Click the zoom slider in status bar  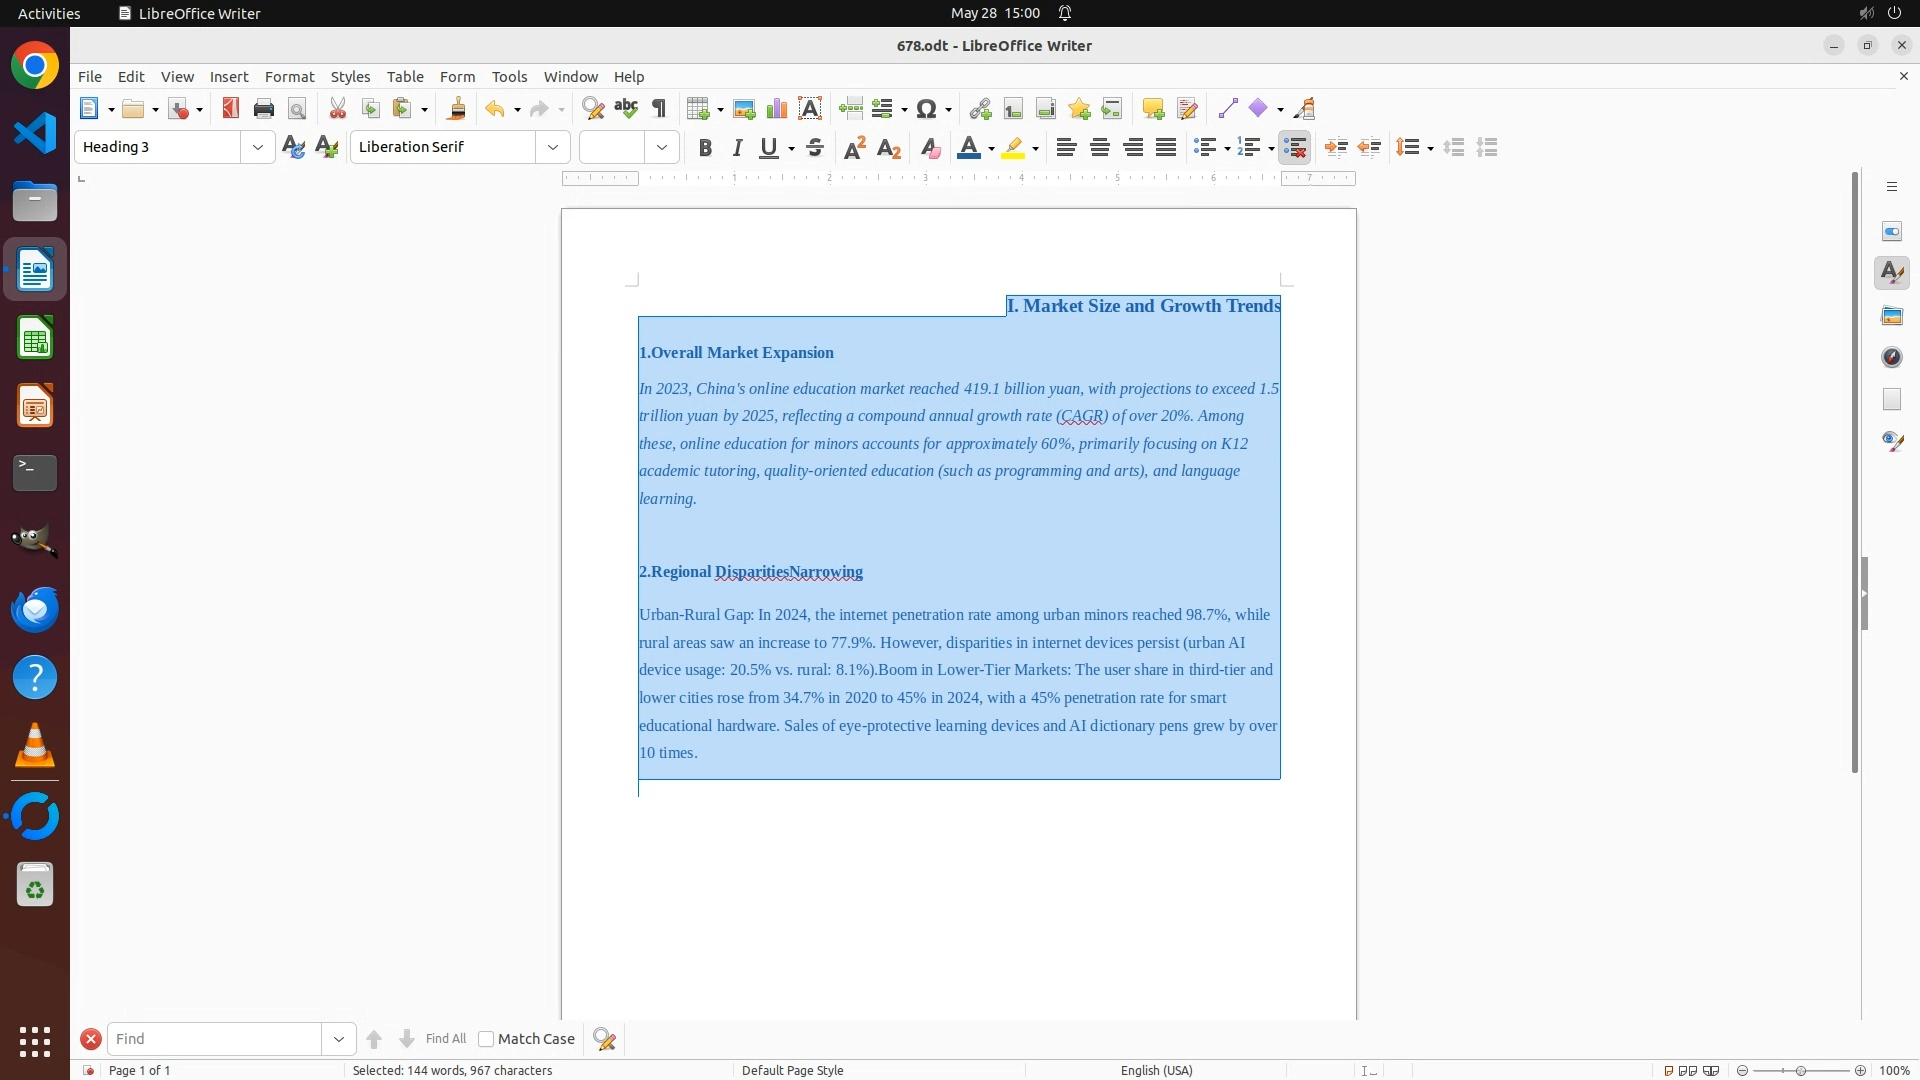coord(1801,1070)
